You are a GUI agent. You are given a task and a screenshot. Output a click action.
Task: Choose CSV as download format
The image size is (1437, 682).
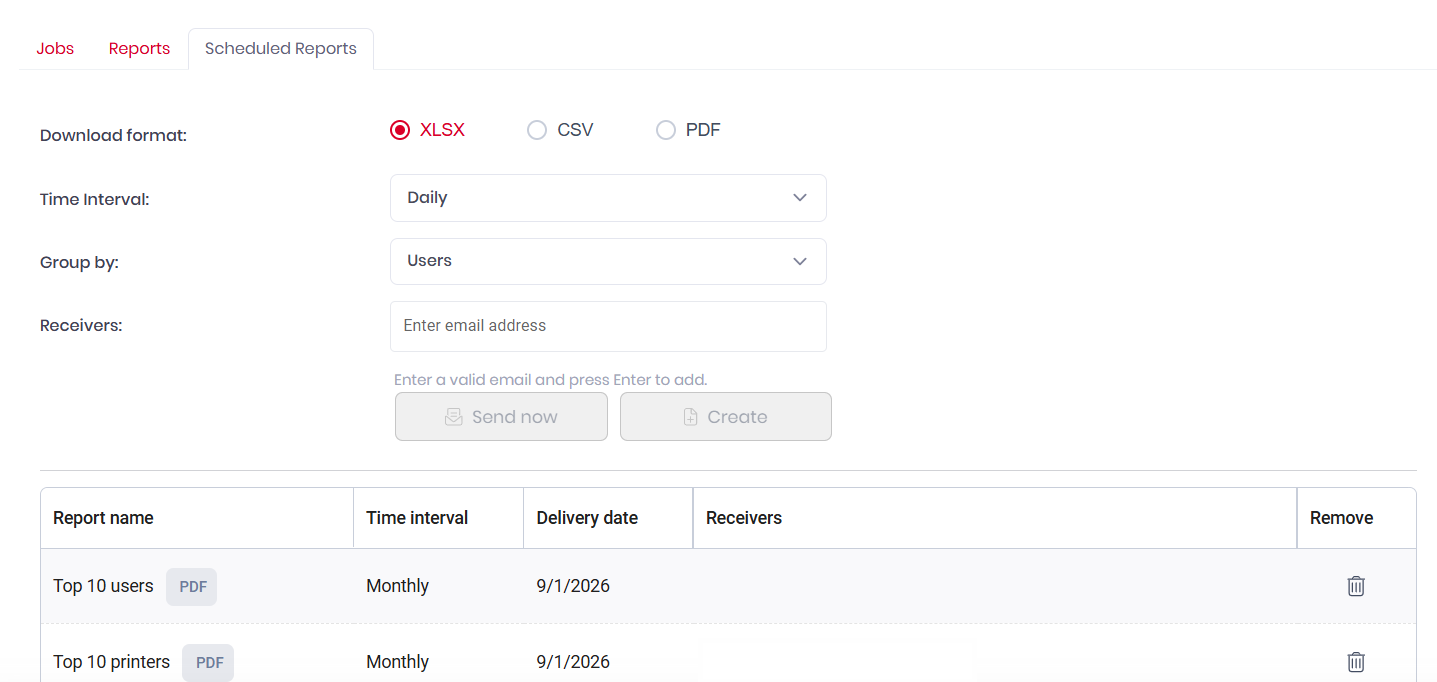[537, 130]
